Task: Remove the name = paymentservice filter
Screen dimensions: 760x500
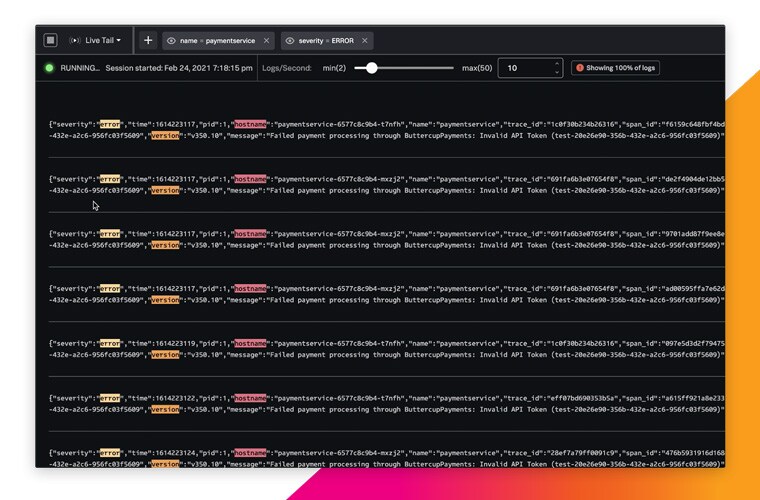Action: 266,41
